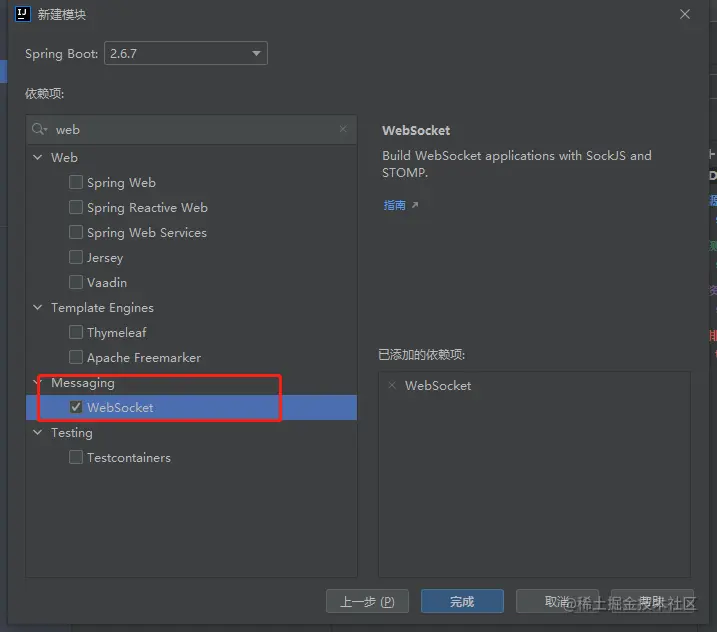Image resolution: width=717 pixels, height=632 pixels.
Task: Click the search magnifier icon
Action: point(39,129)
